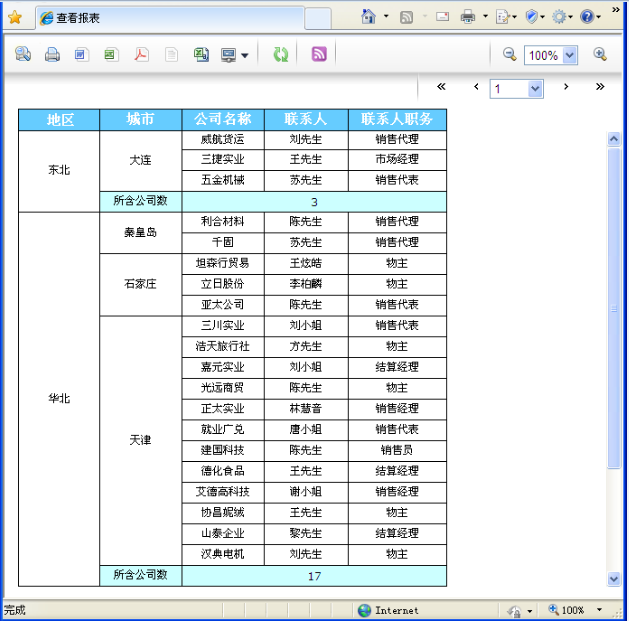
Task: Refresh the report with green arrows icon
Action: 280,54
